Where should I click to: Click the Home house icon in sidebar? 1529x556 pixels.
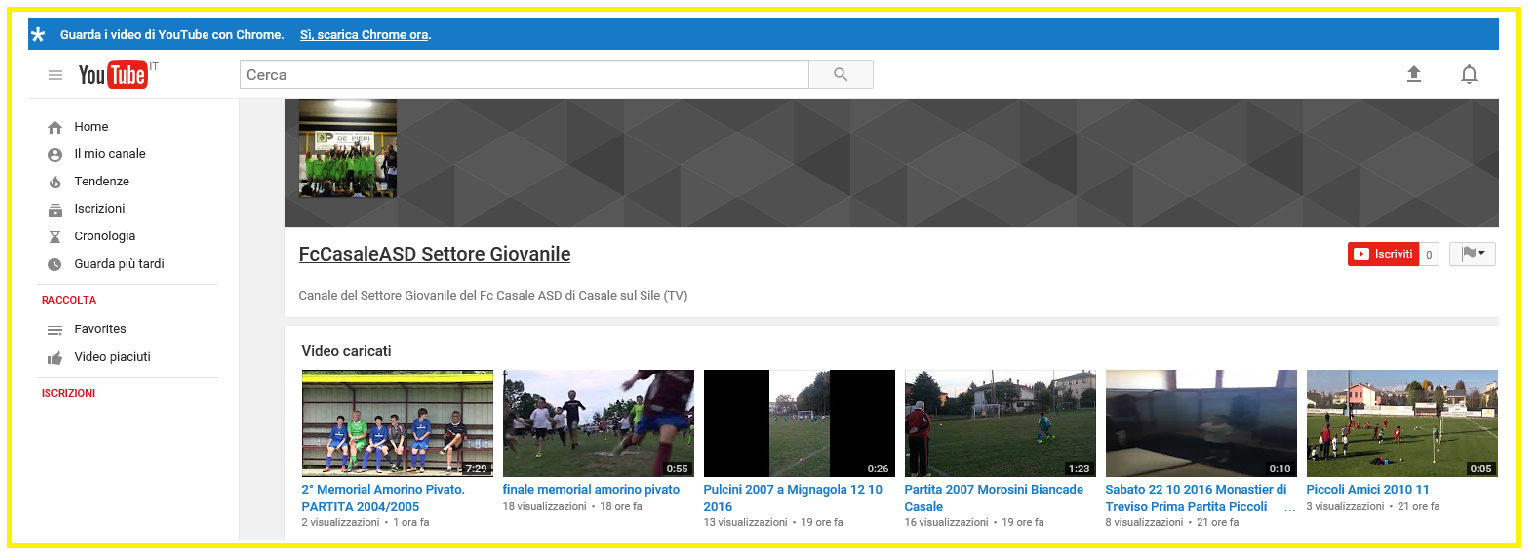pos(55,127)
